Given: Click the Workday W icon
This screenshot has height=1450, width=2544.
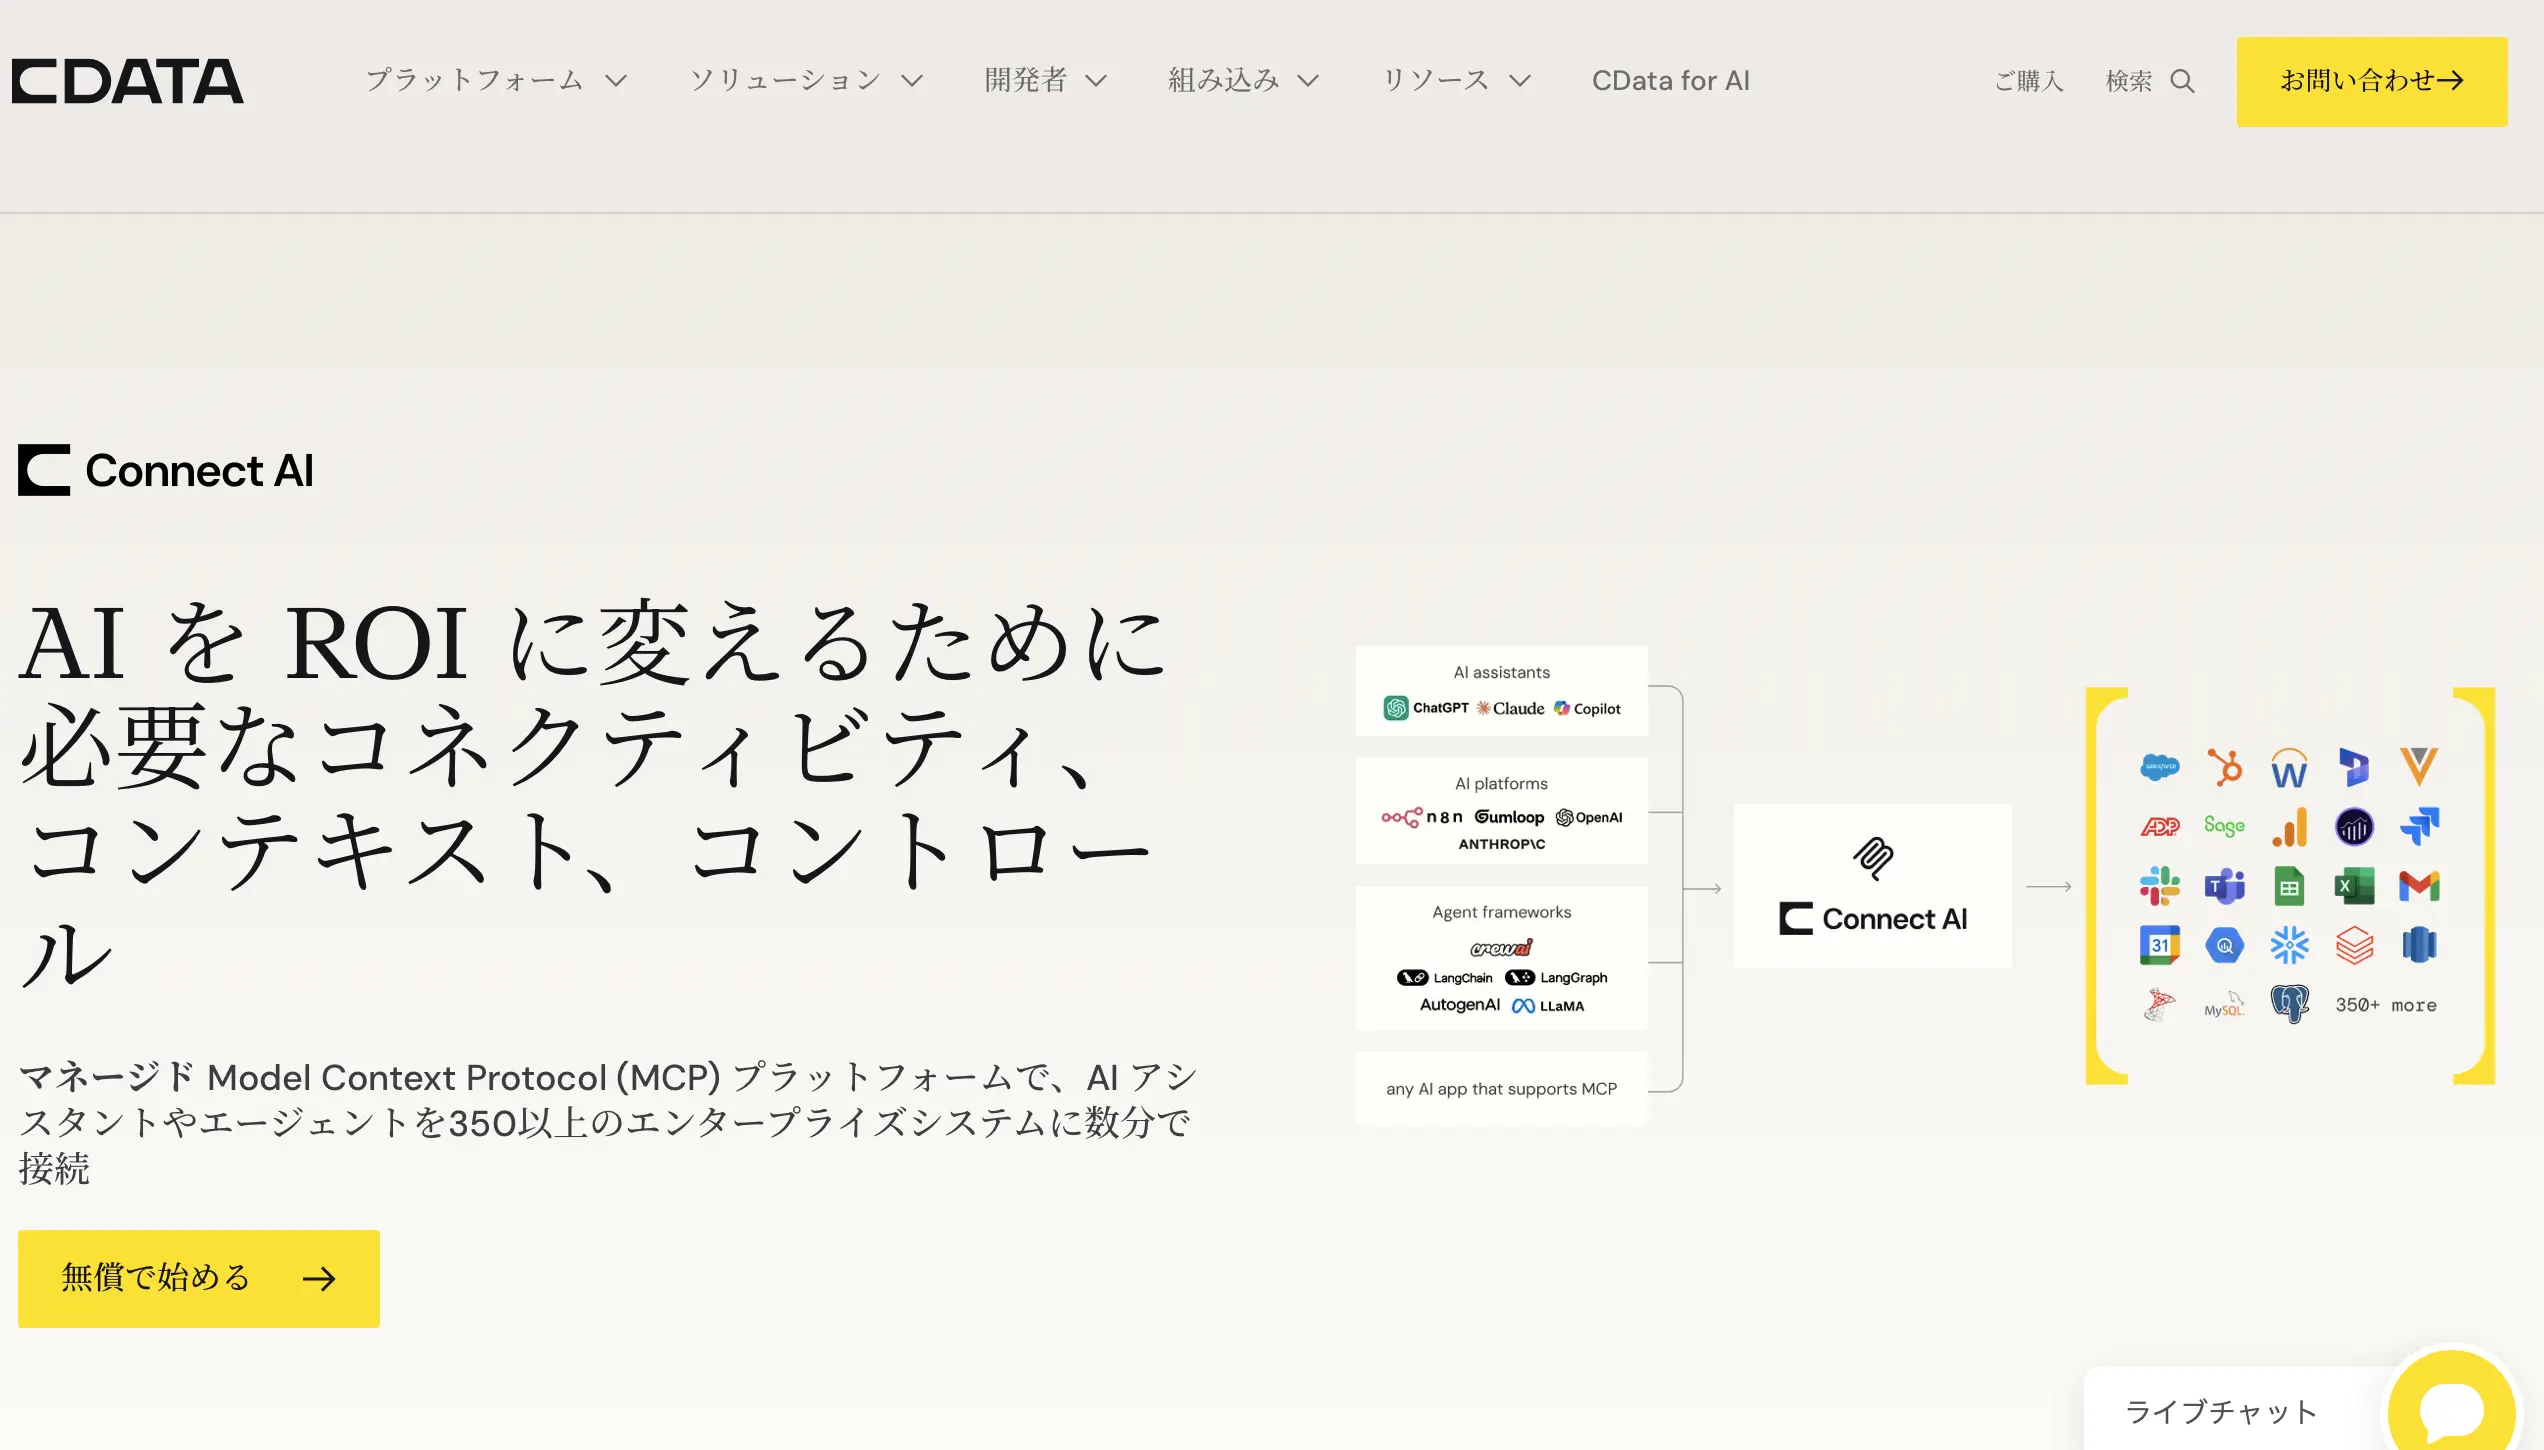Looking at the screenshot, I should tap(2289, 768).
